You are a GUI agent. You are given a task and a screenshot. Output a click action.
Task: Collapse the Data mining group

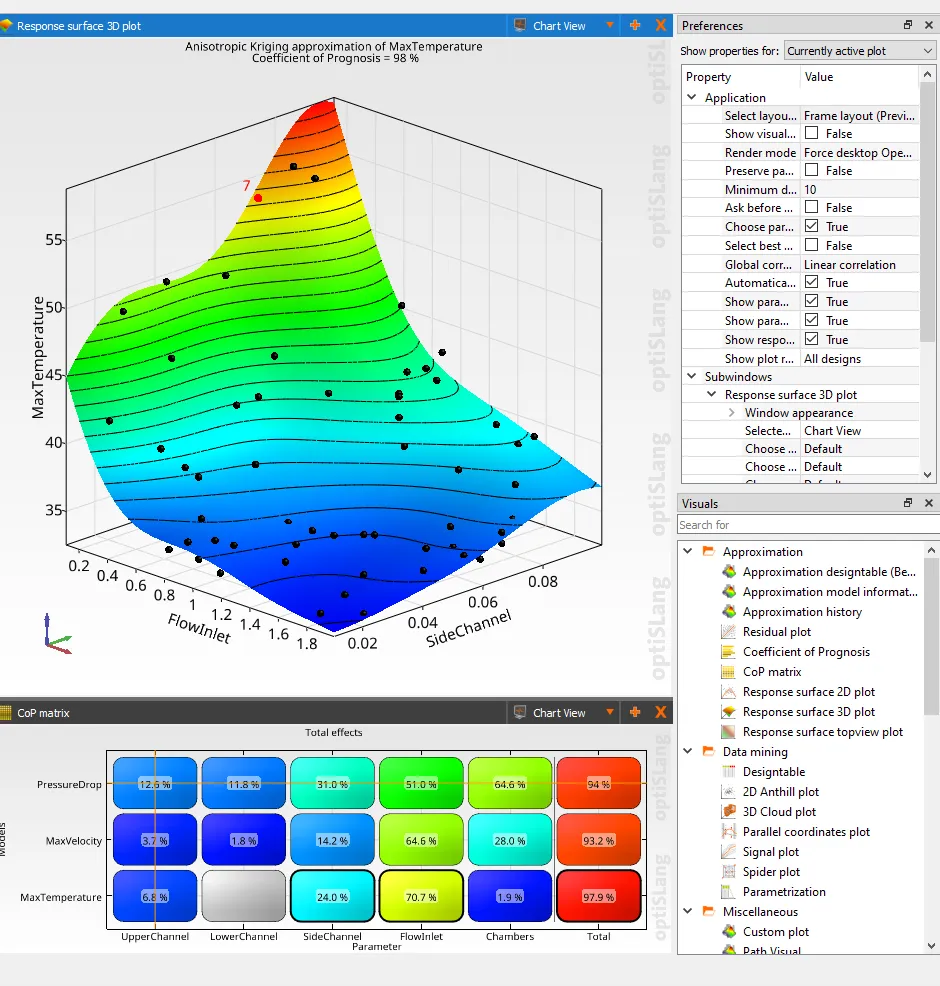point(689,751)
